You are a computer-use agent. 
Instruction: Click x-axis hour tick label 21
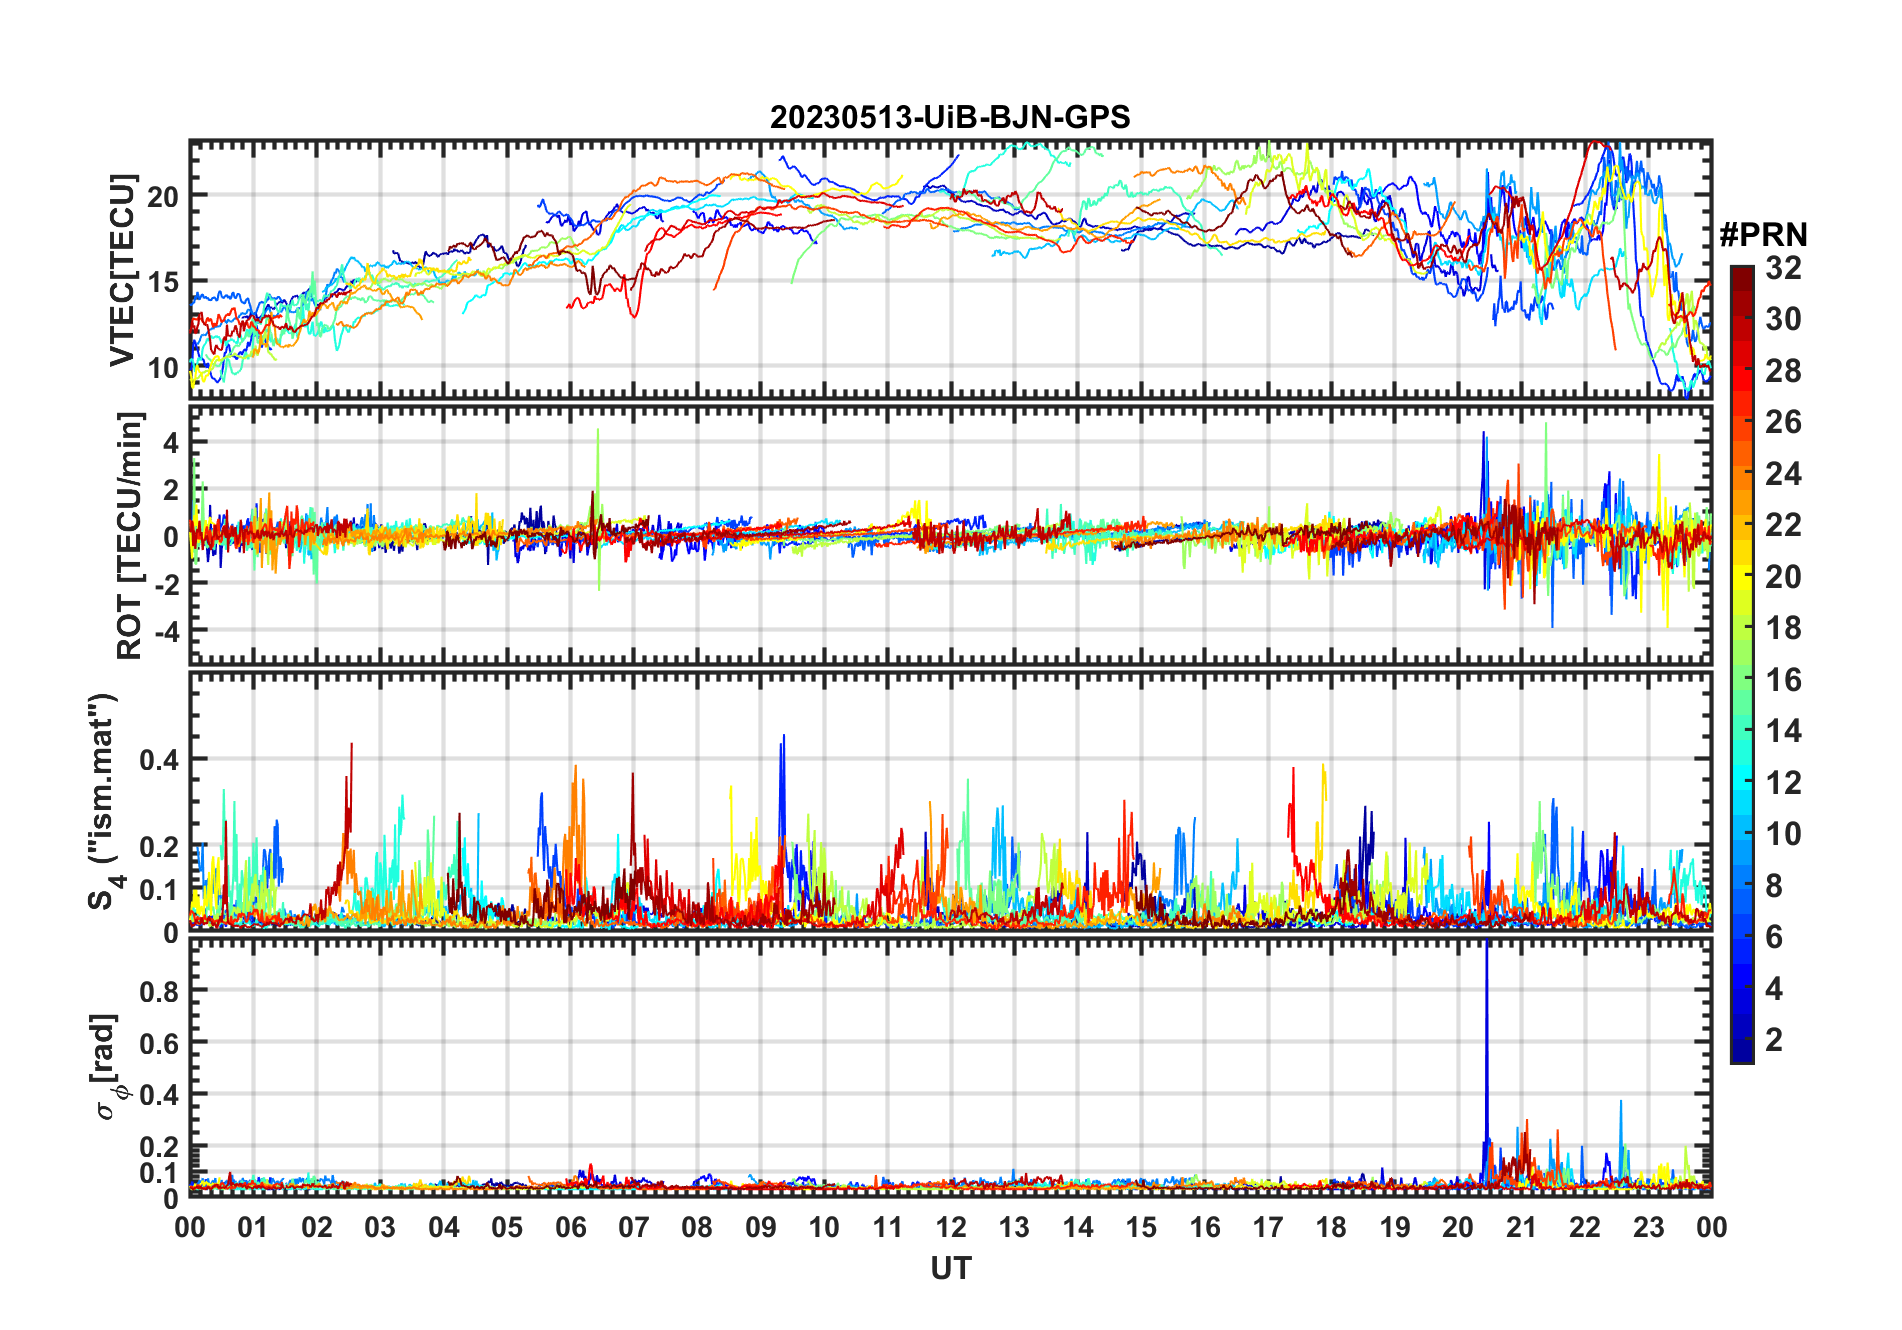click(x=1521, y=1228)
